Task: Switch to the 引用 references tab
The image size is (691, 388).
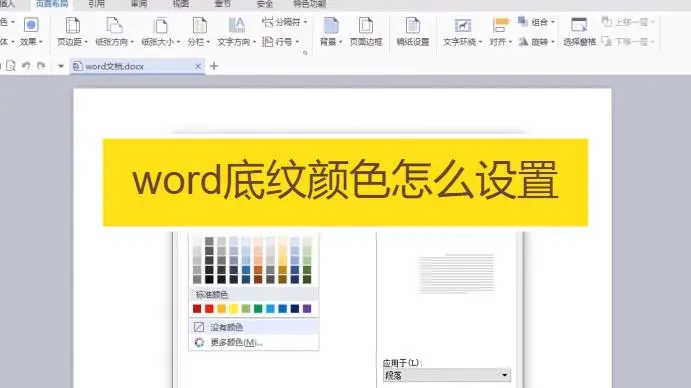Action: (x=97, y=4)
